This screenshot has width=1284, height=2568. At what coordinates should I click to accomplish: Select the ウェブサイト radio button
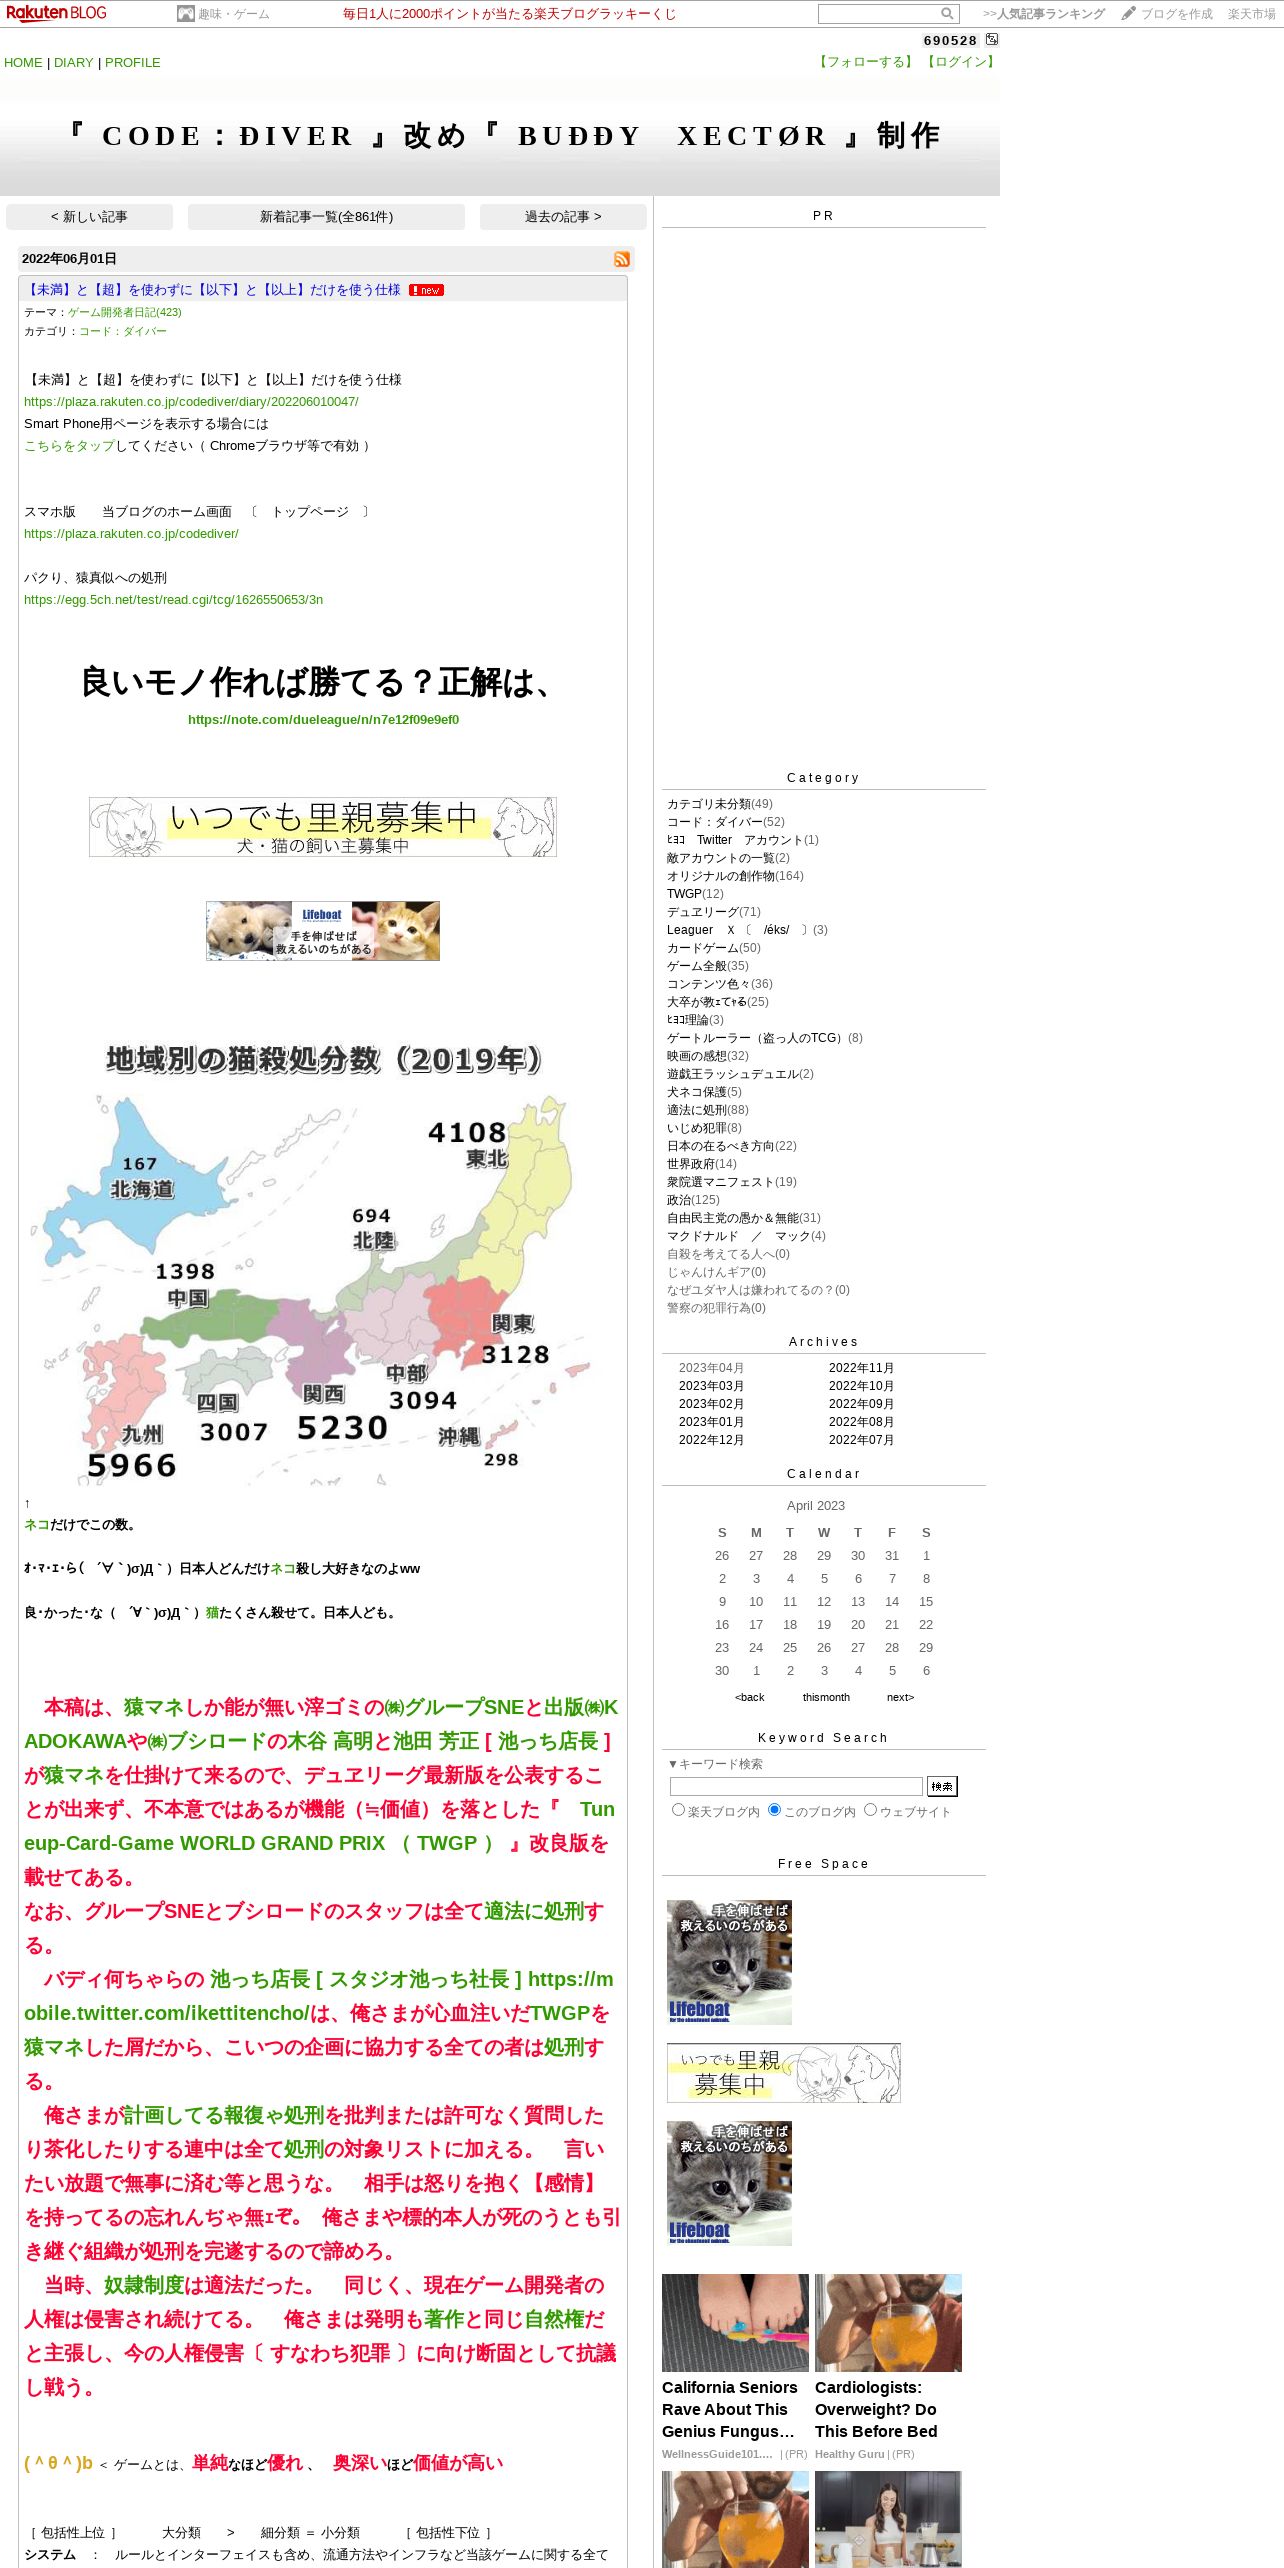pyautogui.click(x=870, y=1810)
